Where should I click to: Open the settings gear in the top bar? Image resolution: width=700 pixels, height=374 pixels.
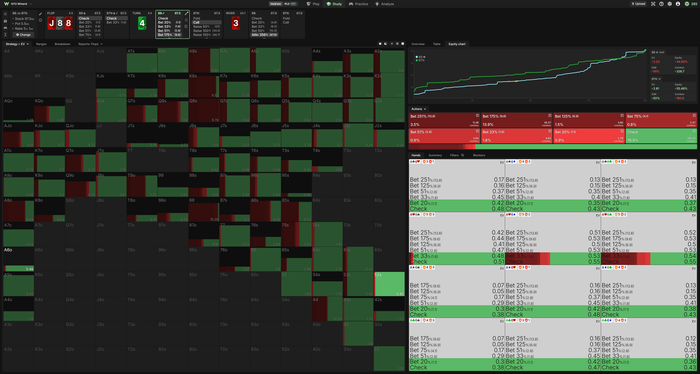coord(670,4)
